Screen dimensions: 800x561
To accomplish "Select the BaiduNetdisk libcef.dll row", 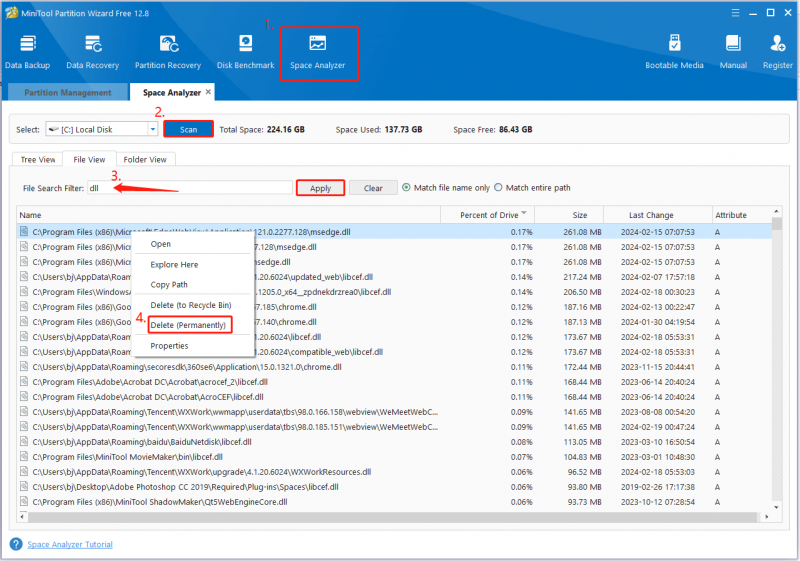I will point(394,442).
